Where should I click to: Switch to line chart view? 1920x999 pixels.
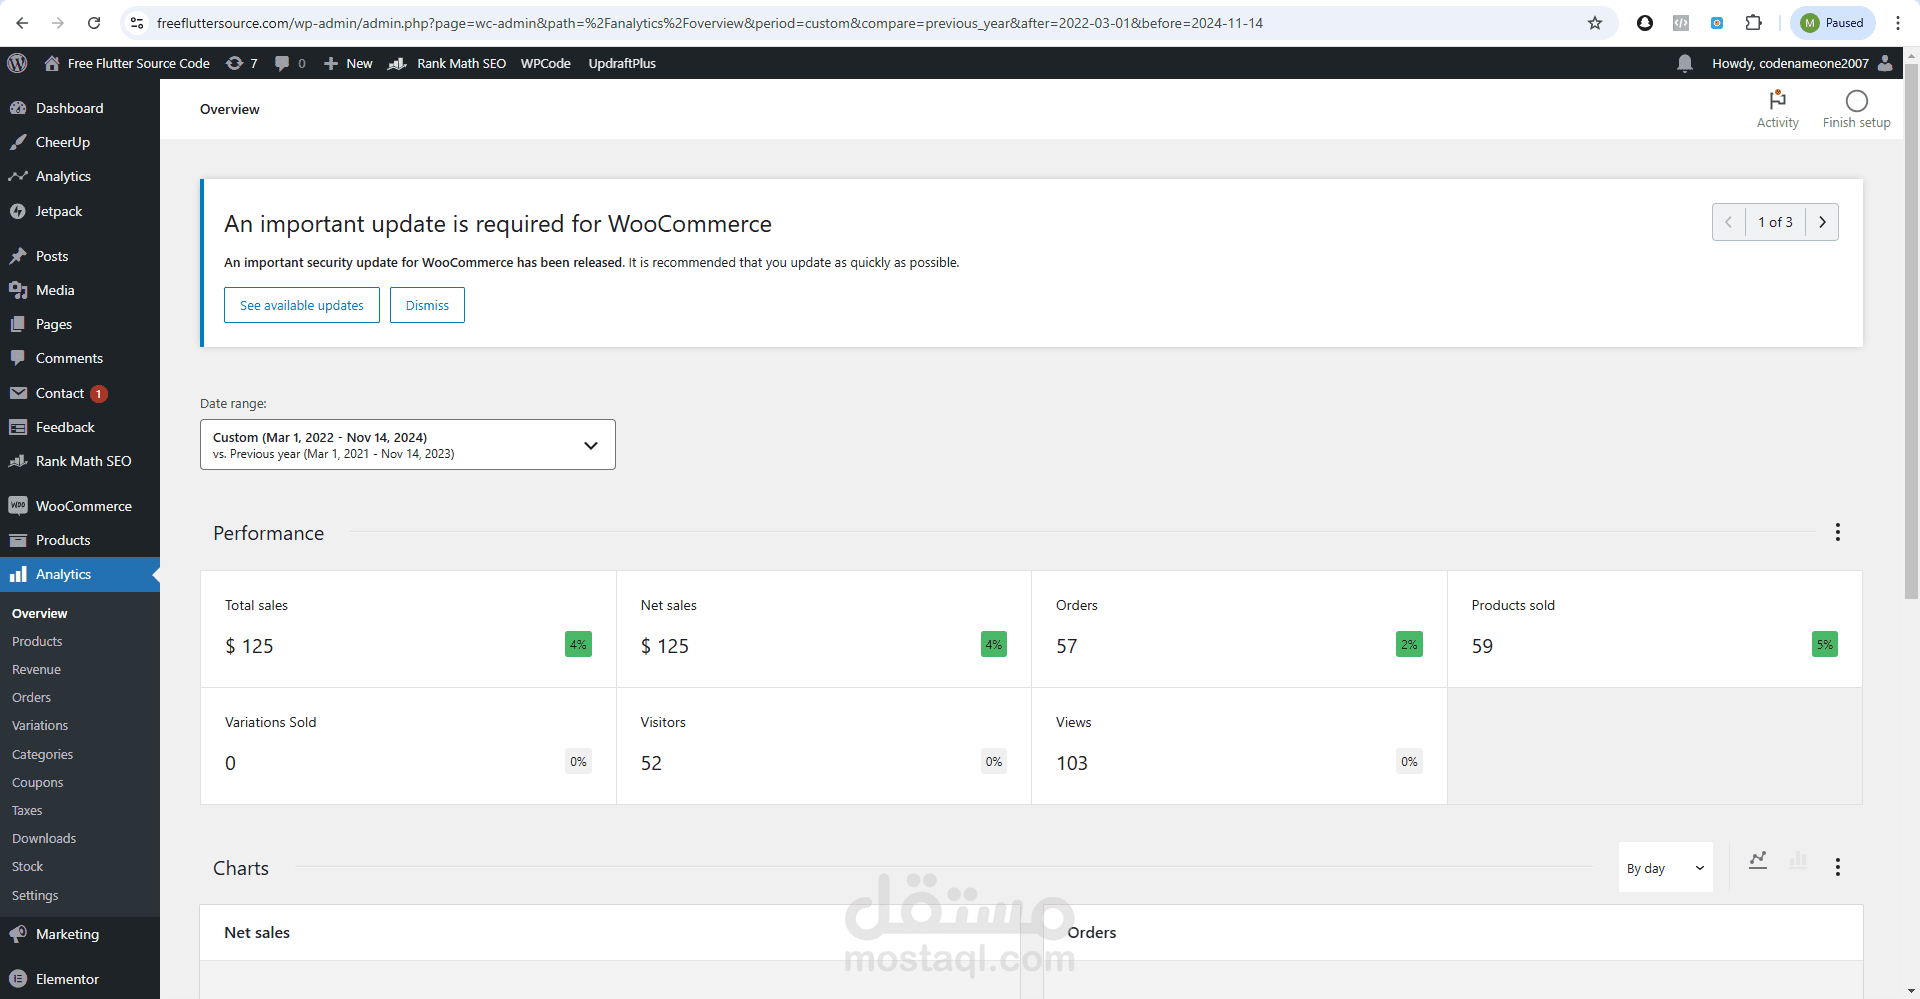click(x=1758, y=860)
